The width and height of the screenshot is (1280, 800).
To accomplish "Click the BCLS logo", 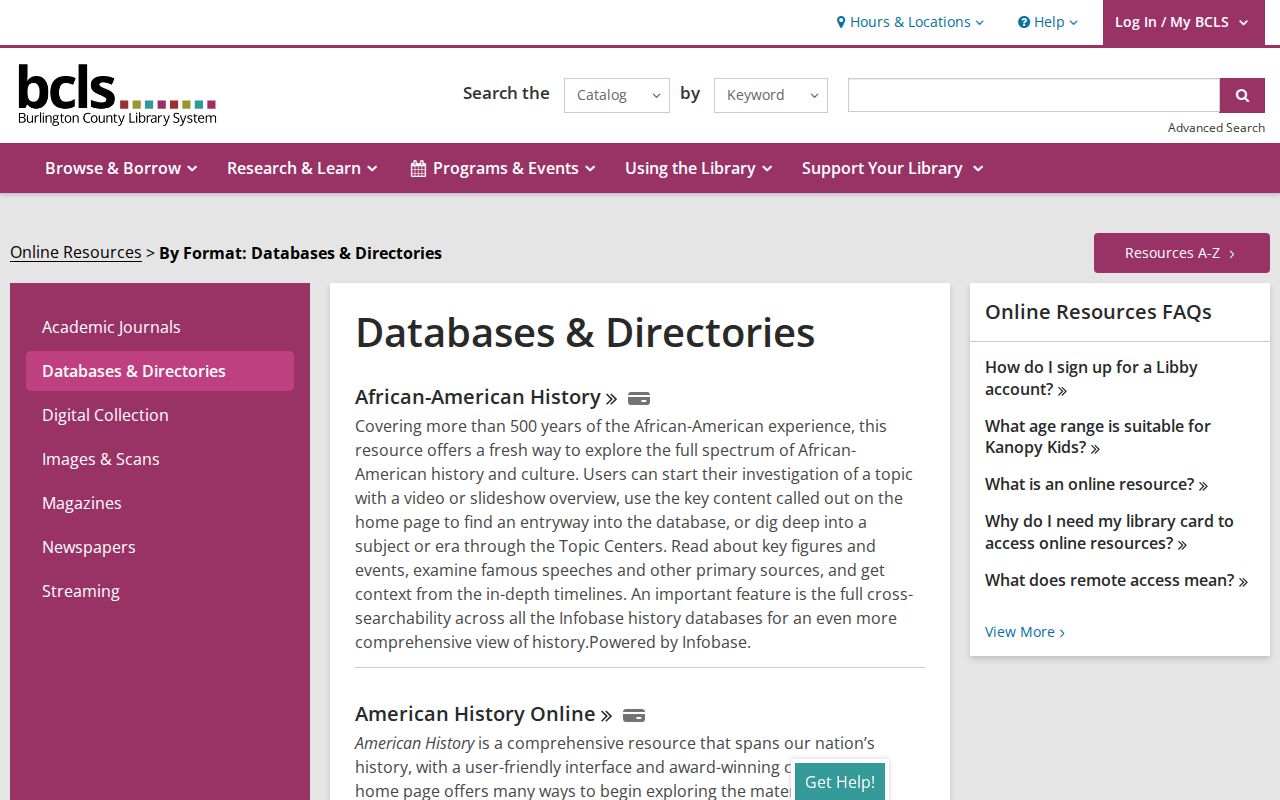I will tap(117, 95).
